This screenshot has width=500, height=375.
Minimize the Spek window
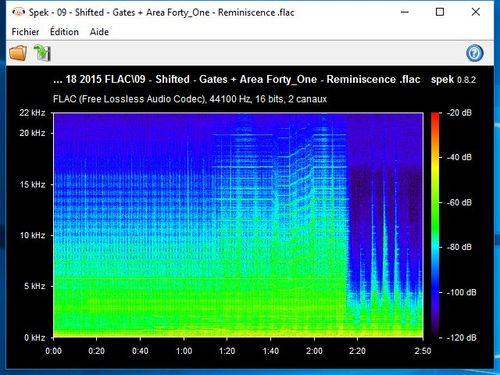[x=405, y=12]
